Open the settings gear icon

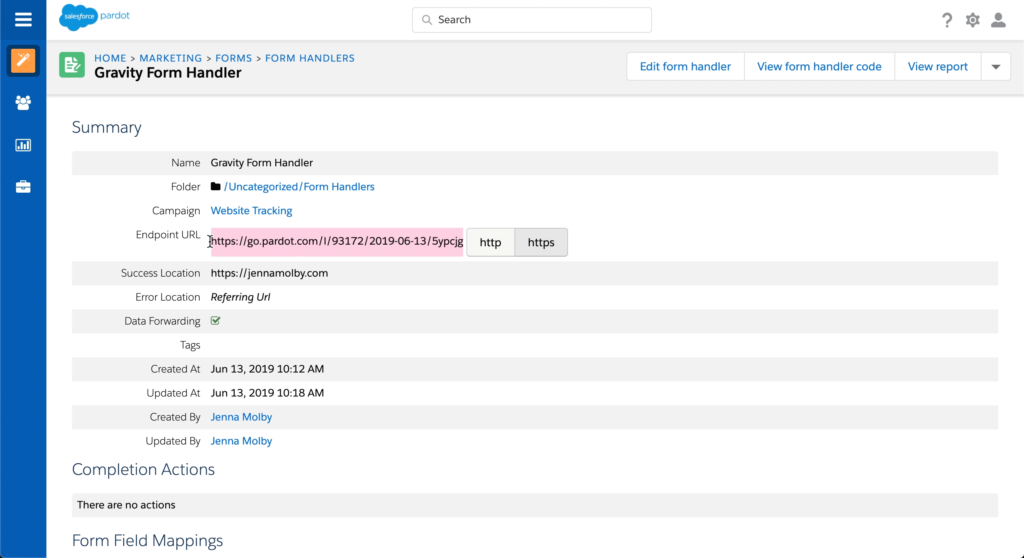point(972,20)
